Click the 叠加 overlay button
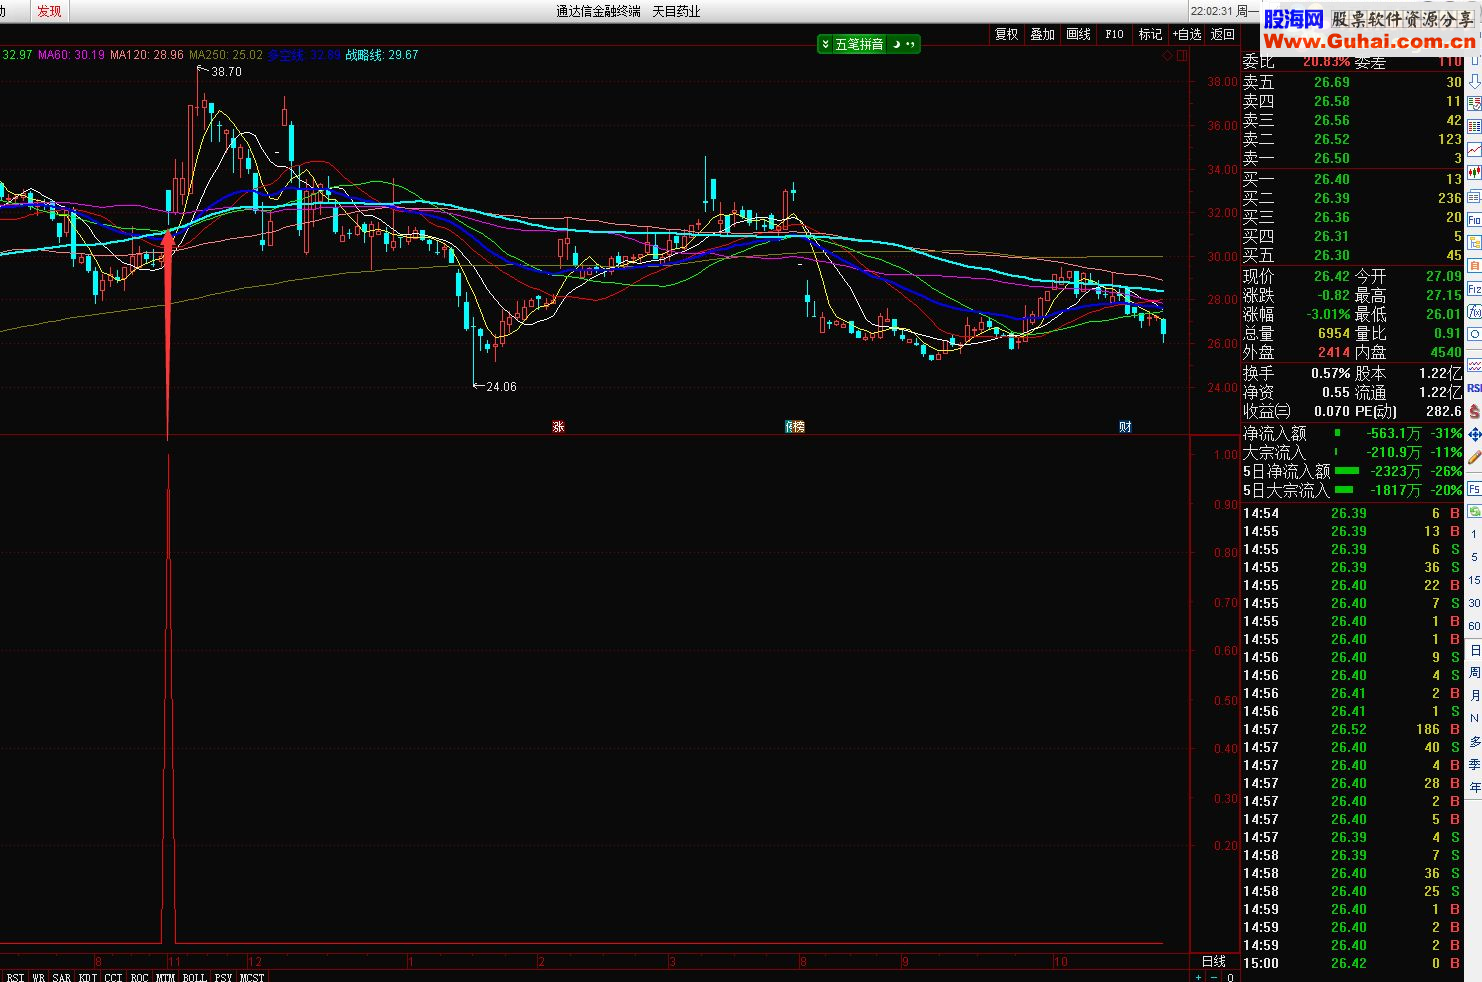 point(1042,34)
